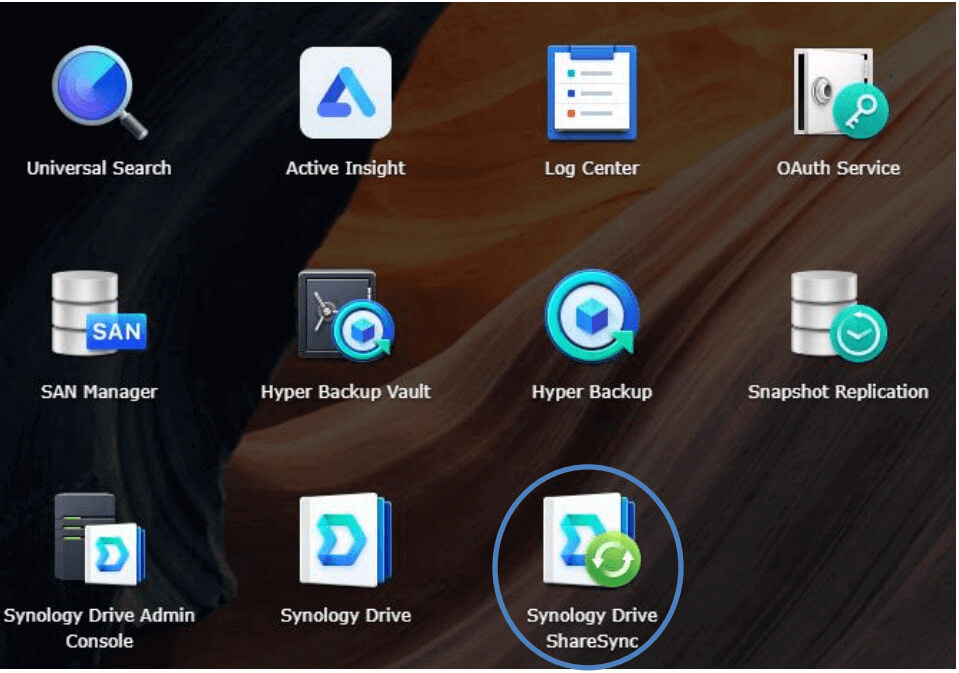The width and height of the screenshot is (959, 673).
Task: Open the Log Center clipboard icon
Action: tap(591, 92)
